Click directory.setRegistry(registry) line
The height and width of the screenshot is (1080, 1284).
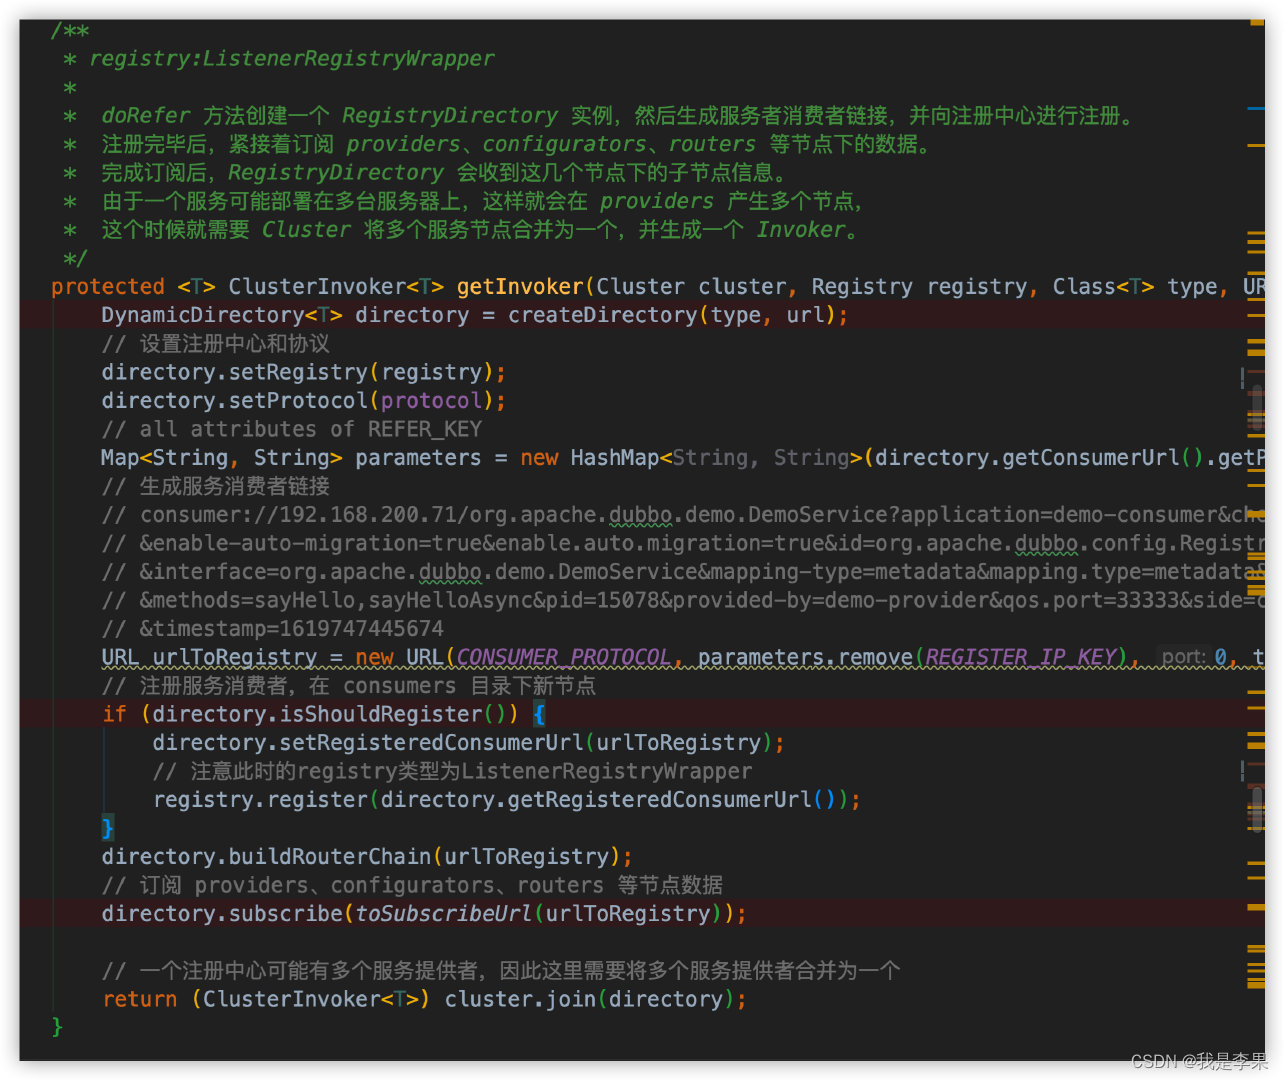click(x=303, y=372)
